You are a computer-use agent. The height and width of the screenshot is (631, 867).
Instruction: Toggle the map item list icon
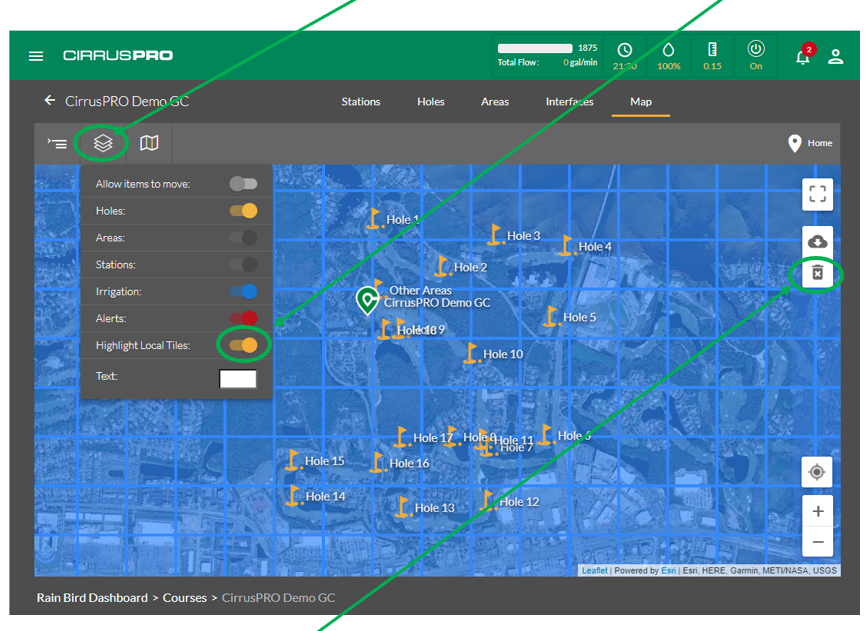tap(57, 143)
